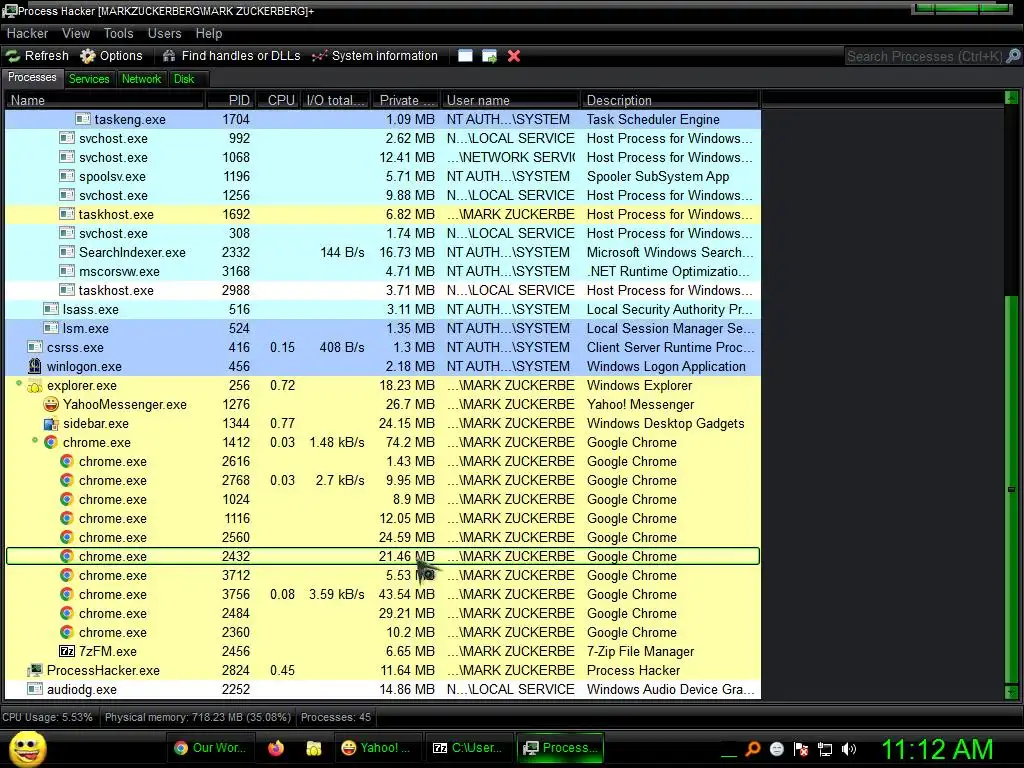
Task: Select the PID 2484 cell
Action: (236, 613)
